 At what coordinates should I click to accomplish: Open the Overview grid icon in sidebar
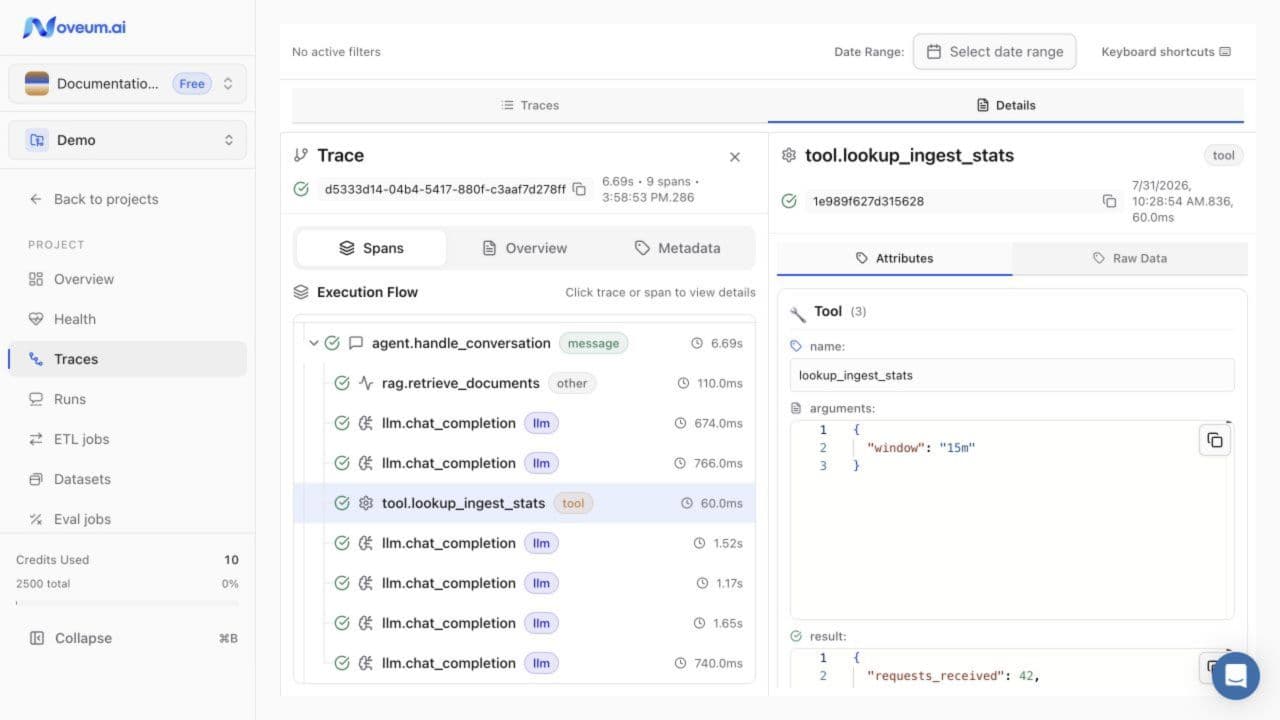coord(36,279)
